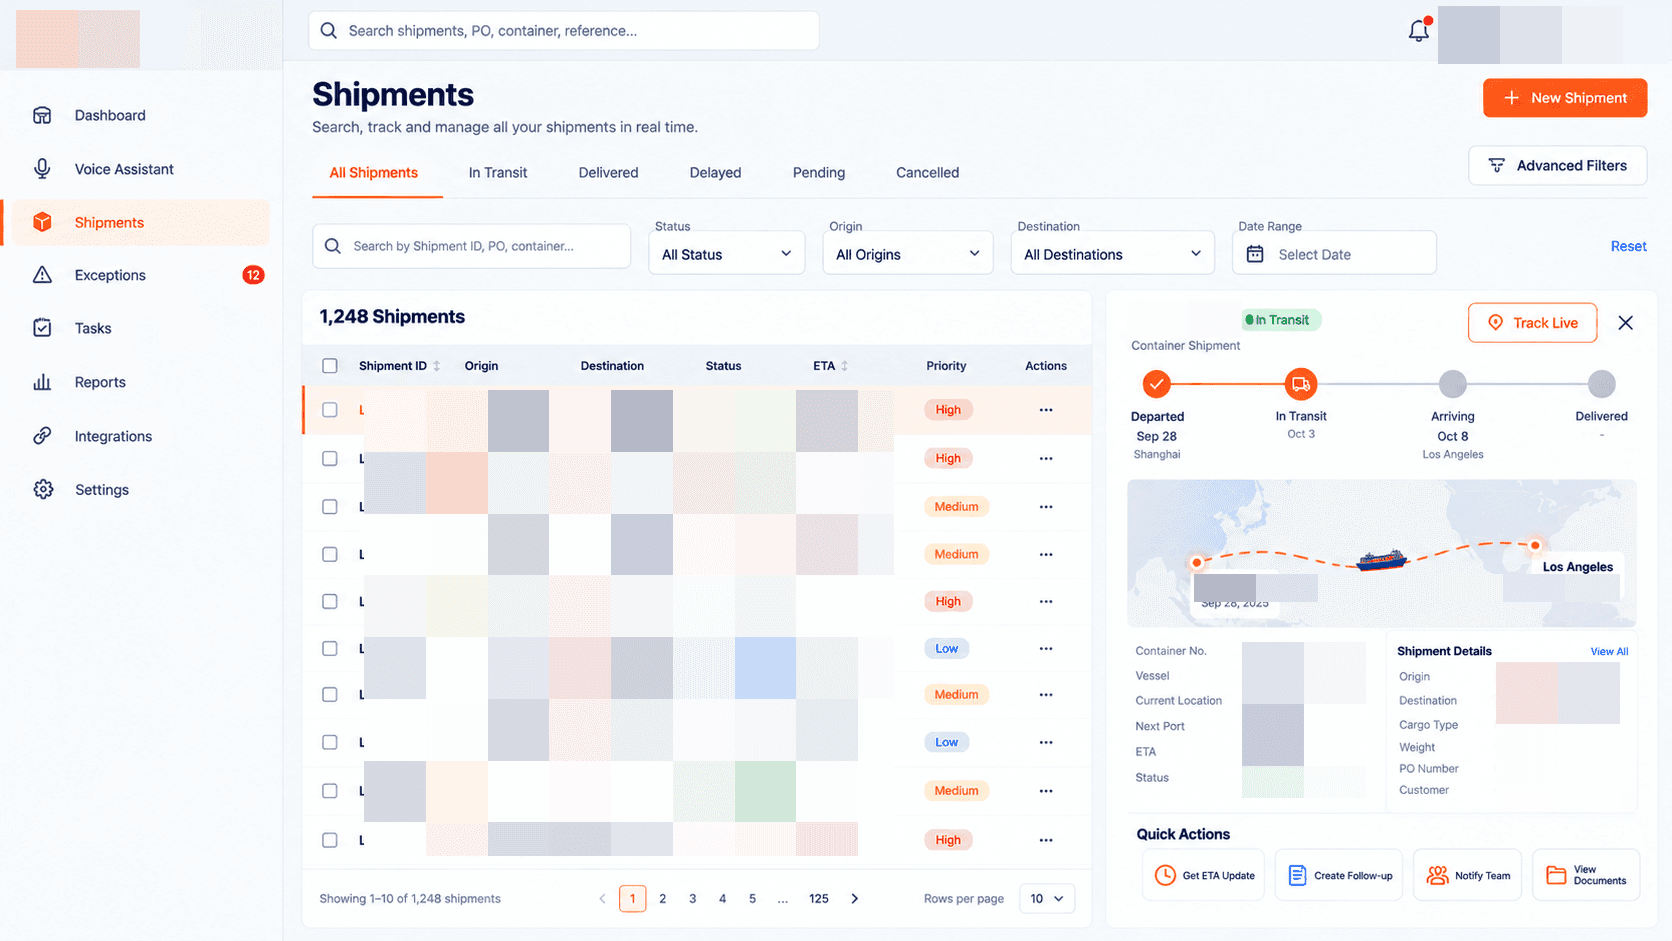
Task: Switch to the Delayed tab
Action: (x=715, y=172)
